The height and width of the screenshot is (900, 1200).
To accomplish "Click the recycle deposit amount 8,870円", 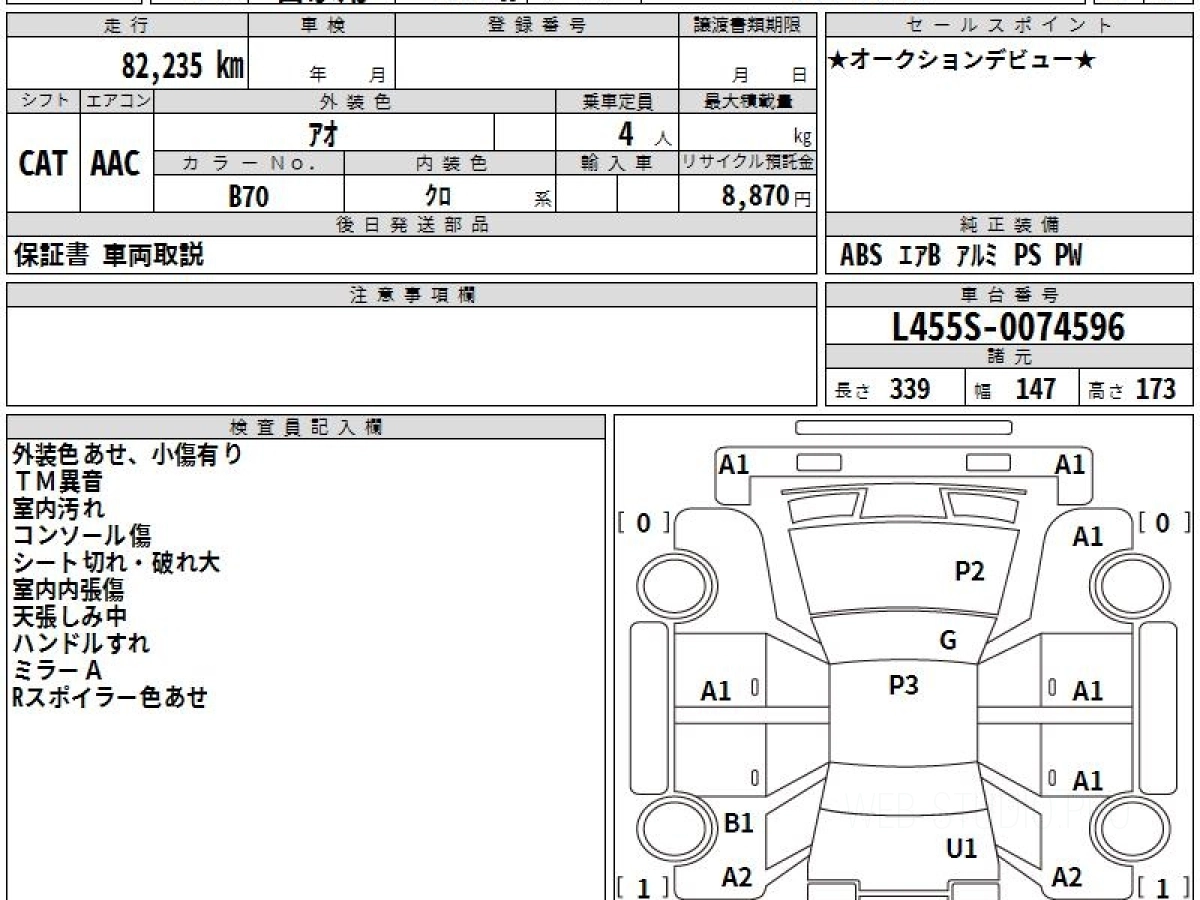I will coord(767,195).
